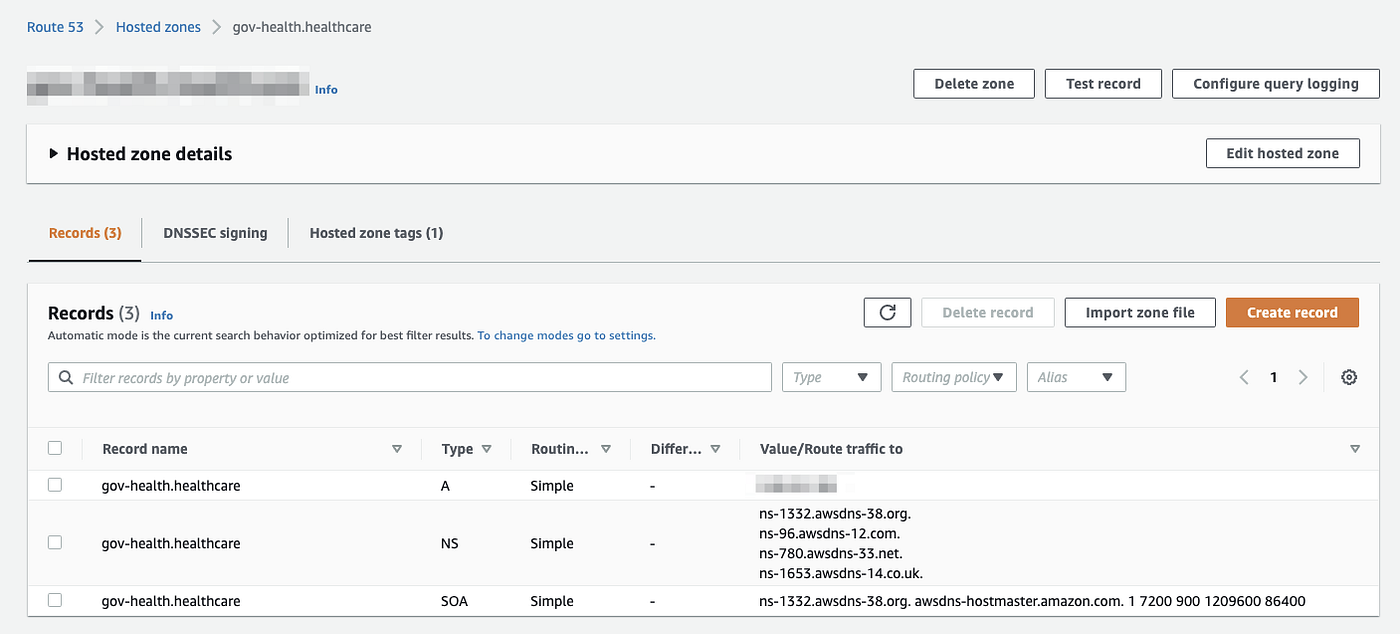Click gov-health.healthcare breadcrumb text
This screenshot has width=1400, height=634.
302,27
